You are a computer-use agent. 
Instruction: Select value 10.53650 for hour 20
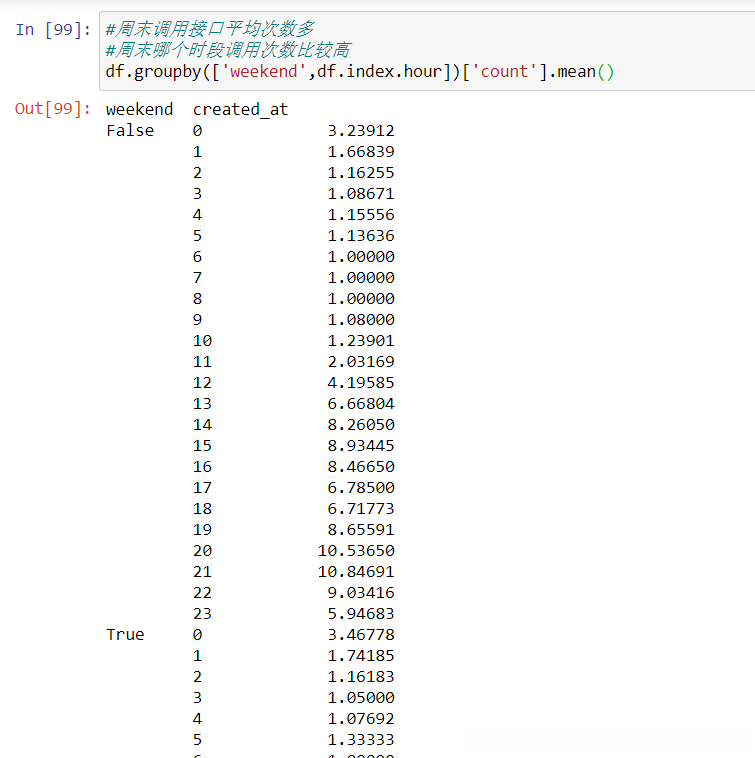[x=356, y=551]
